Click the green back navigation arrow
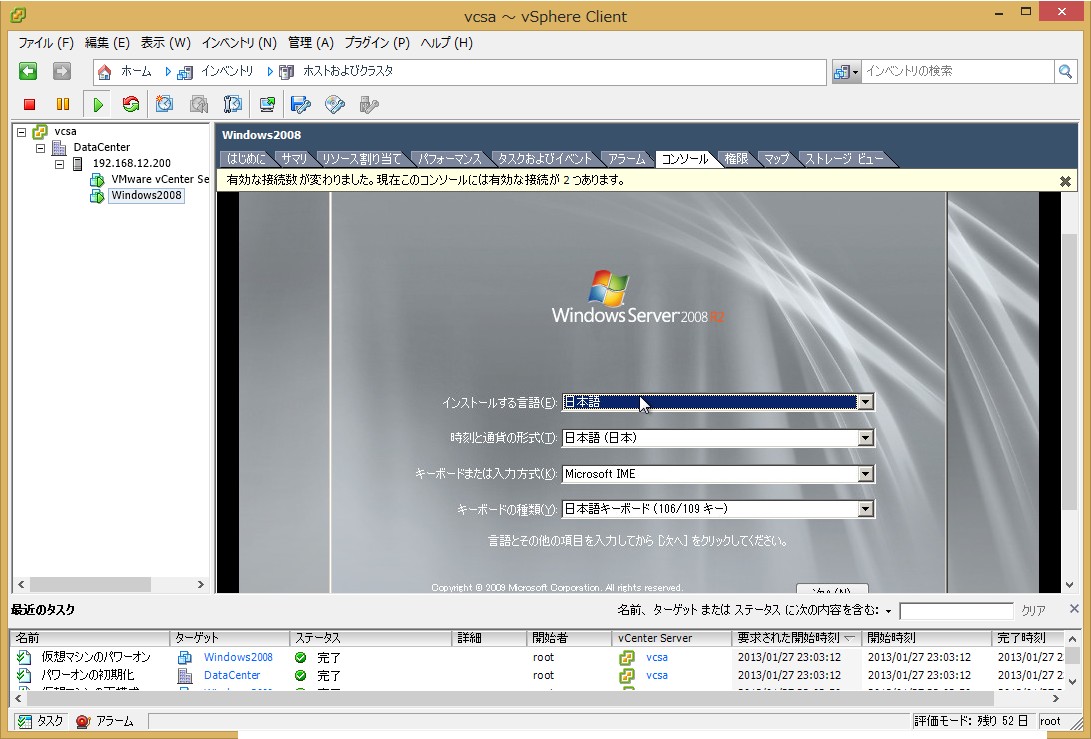Image resolution: width=1091 pixels, height=739 pixels. click(x=28, y=71)
